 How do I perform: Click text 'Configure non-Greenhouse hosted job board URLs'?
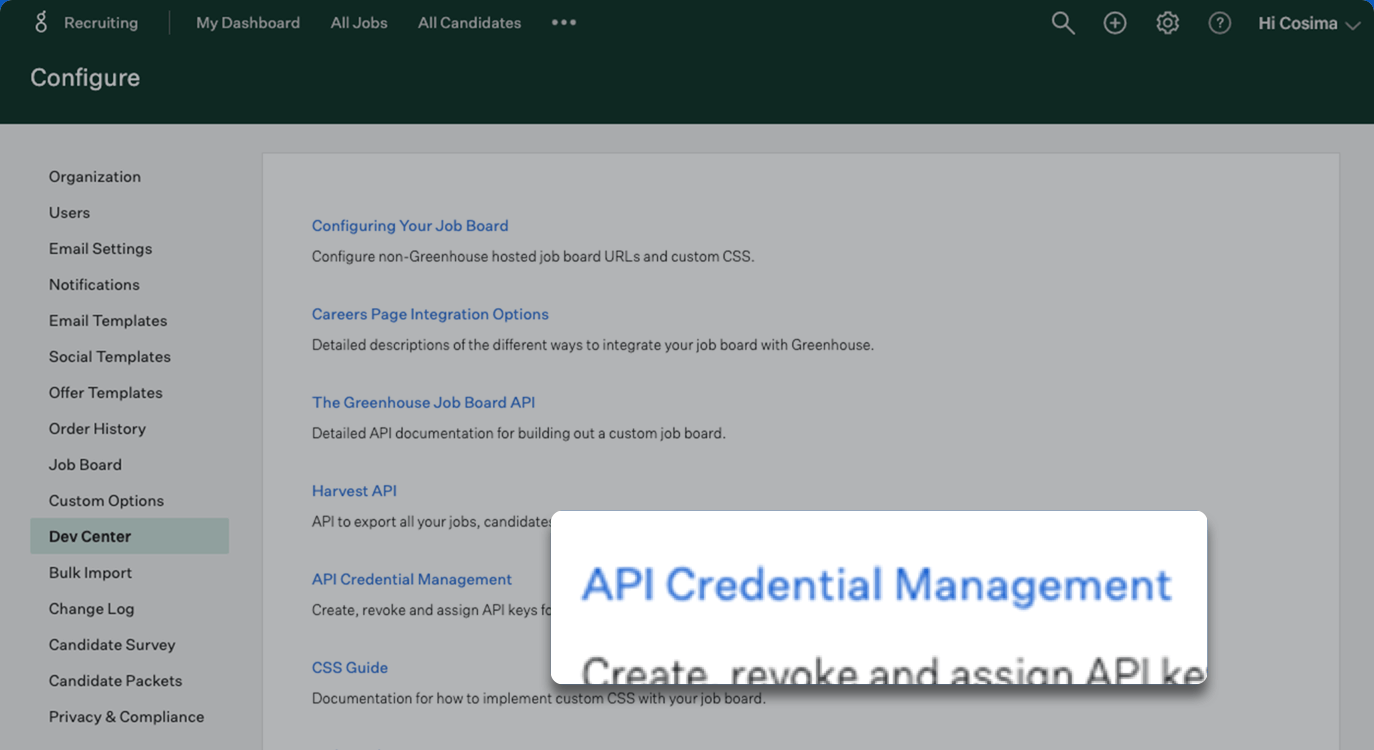coord(474,256)
